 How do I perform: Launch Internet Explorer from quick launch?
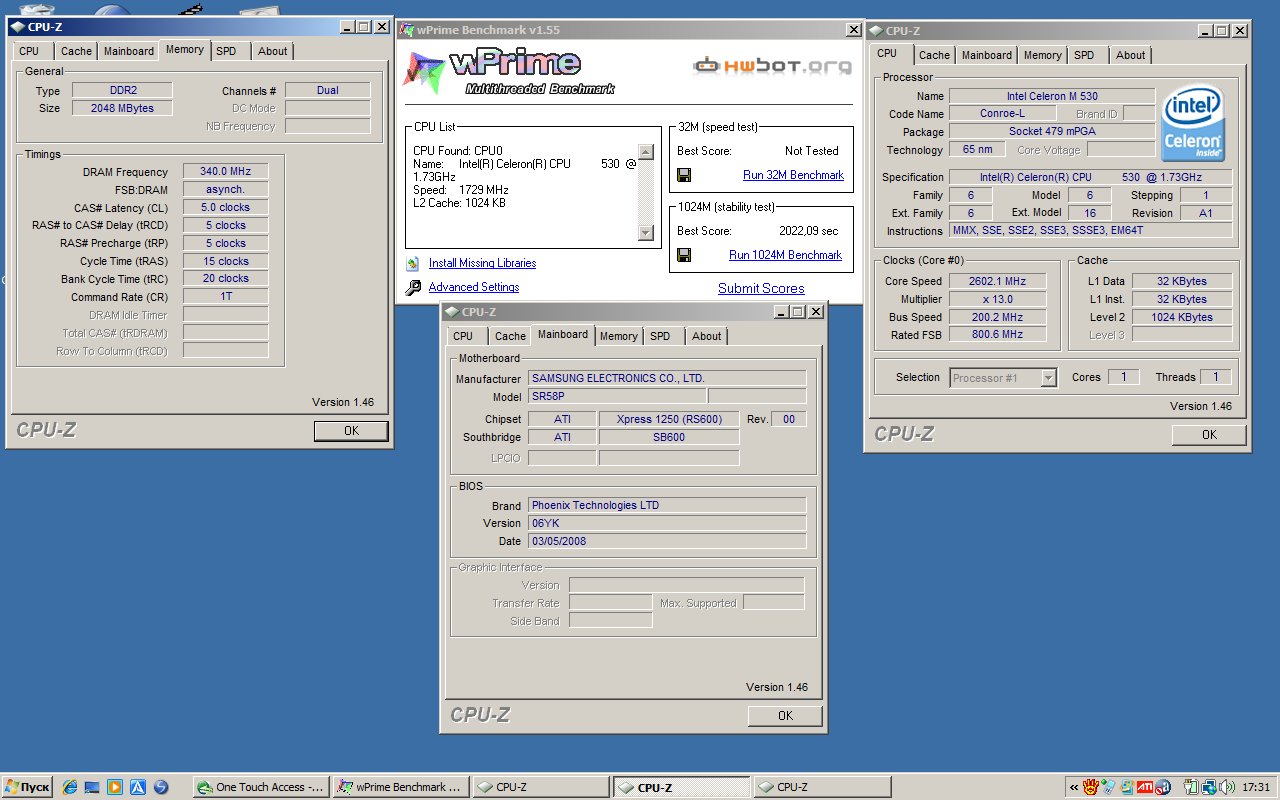70,787
